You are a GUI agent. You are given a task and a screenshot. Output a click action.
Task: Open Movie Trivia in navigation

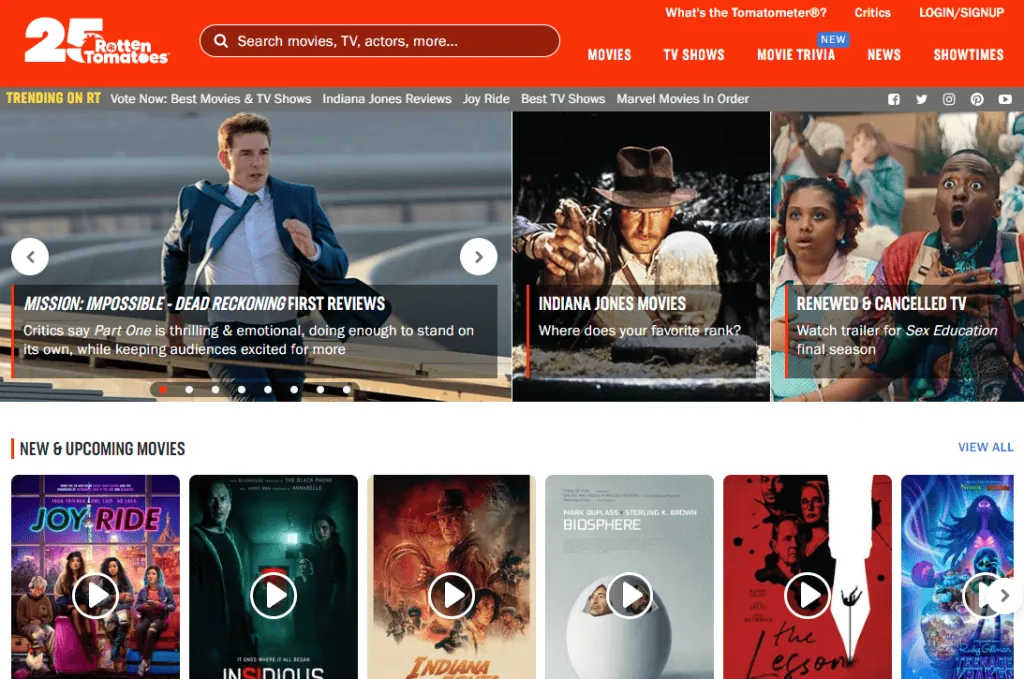796,55
